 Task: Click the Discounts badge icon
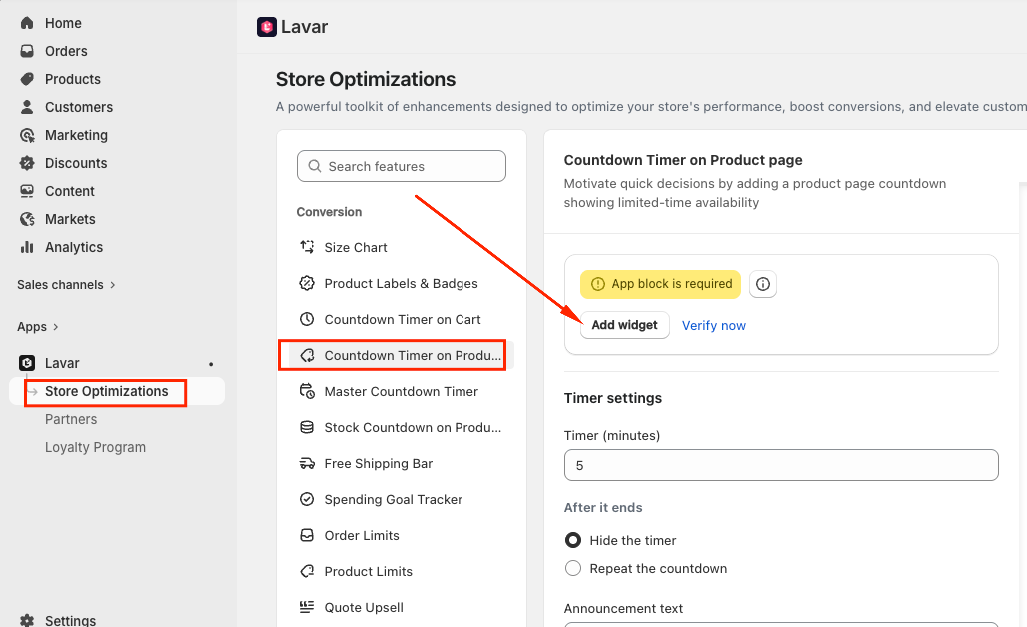pyautogui.click(x=27, y=163)
